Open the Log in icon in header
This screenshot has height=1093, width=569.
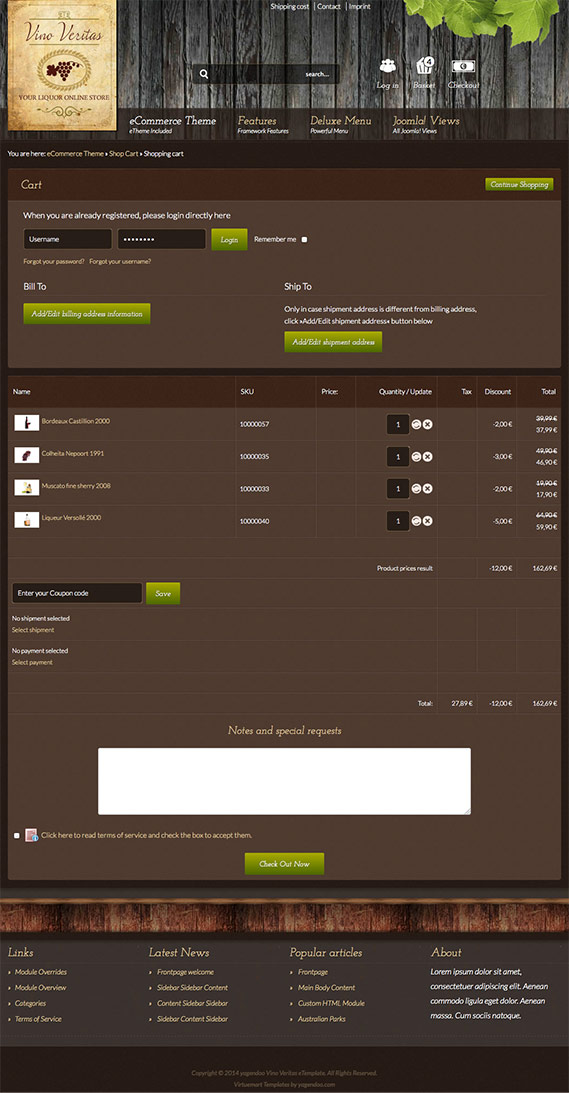(x=388, y=66)
